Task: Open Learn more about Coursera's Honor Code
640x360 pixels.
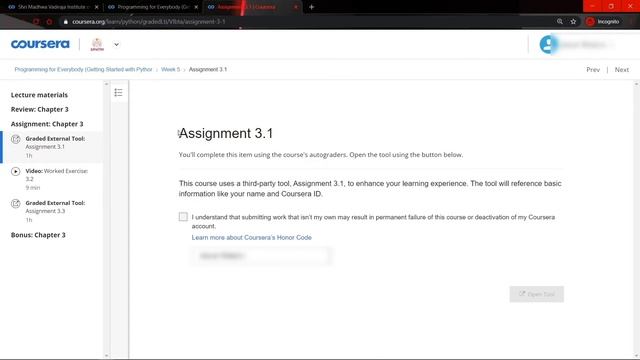Action: click(251, 238)
